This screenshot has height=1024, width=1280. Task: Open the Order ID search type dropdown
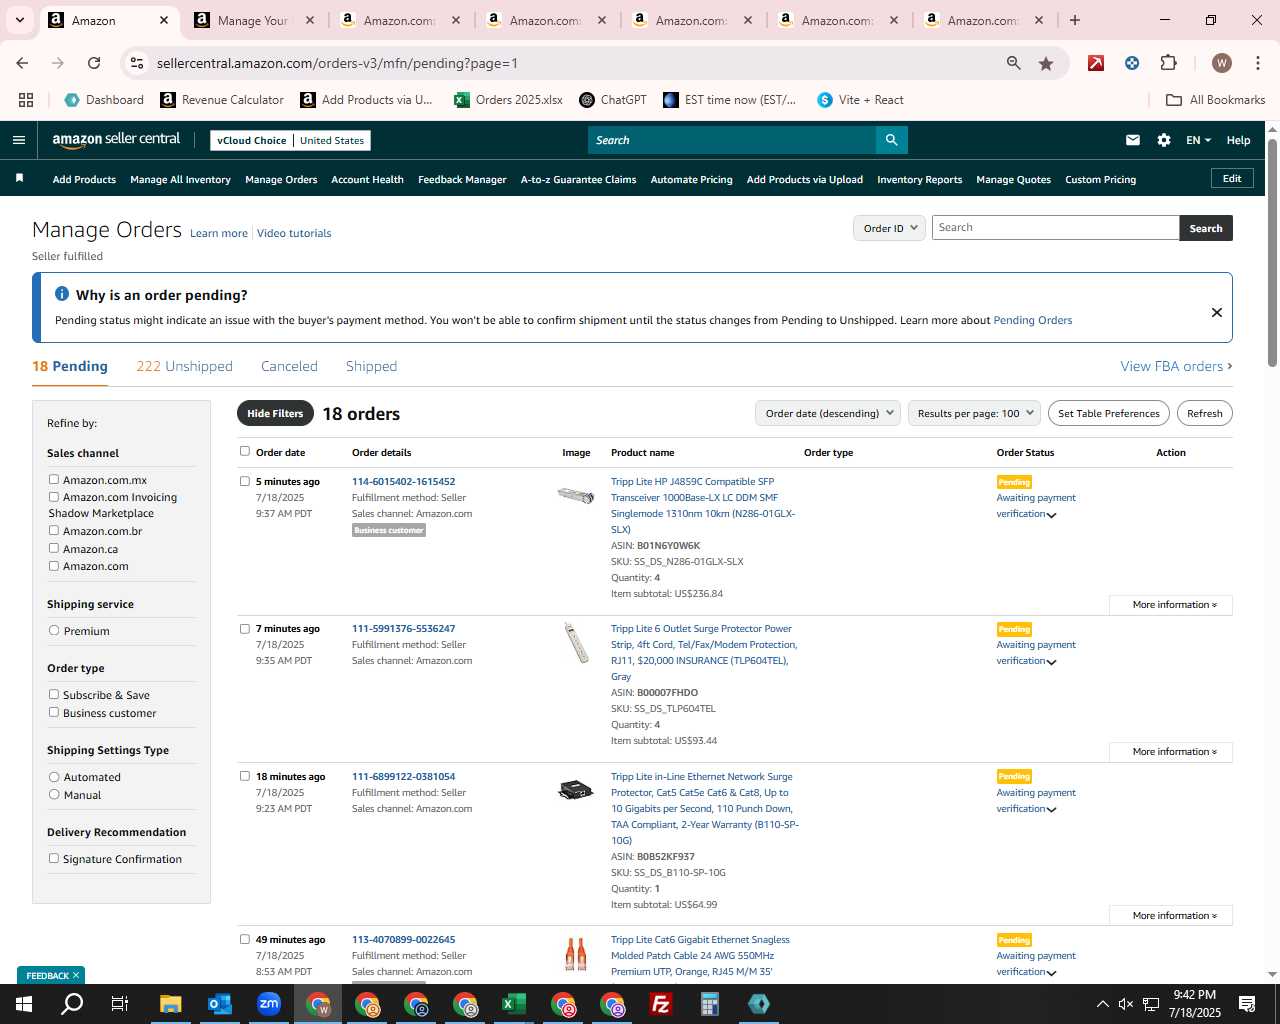pyautogui.click(x=888, y=228)
